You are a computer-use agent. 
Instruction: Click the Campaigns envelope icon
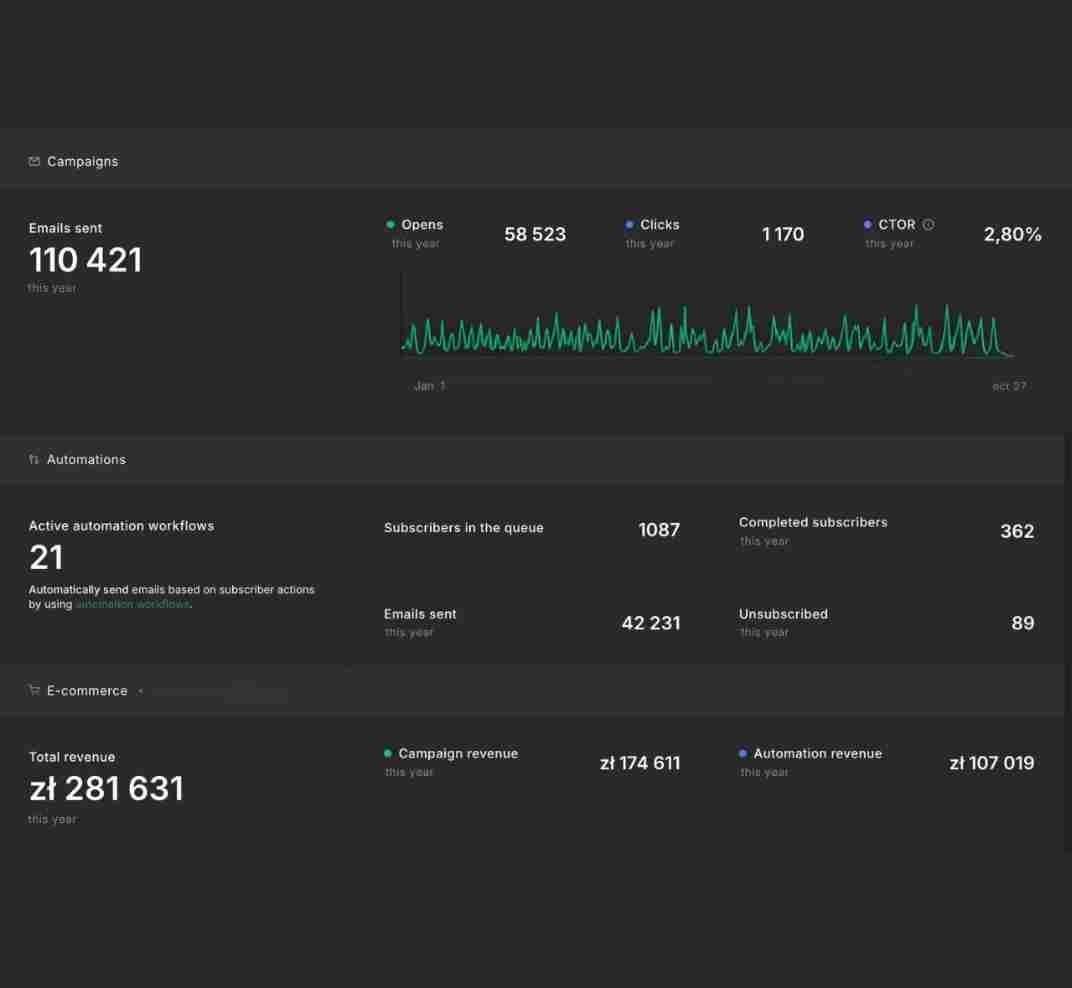point(34,161)
